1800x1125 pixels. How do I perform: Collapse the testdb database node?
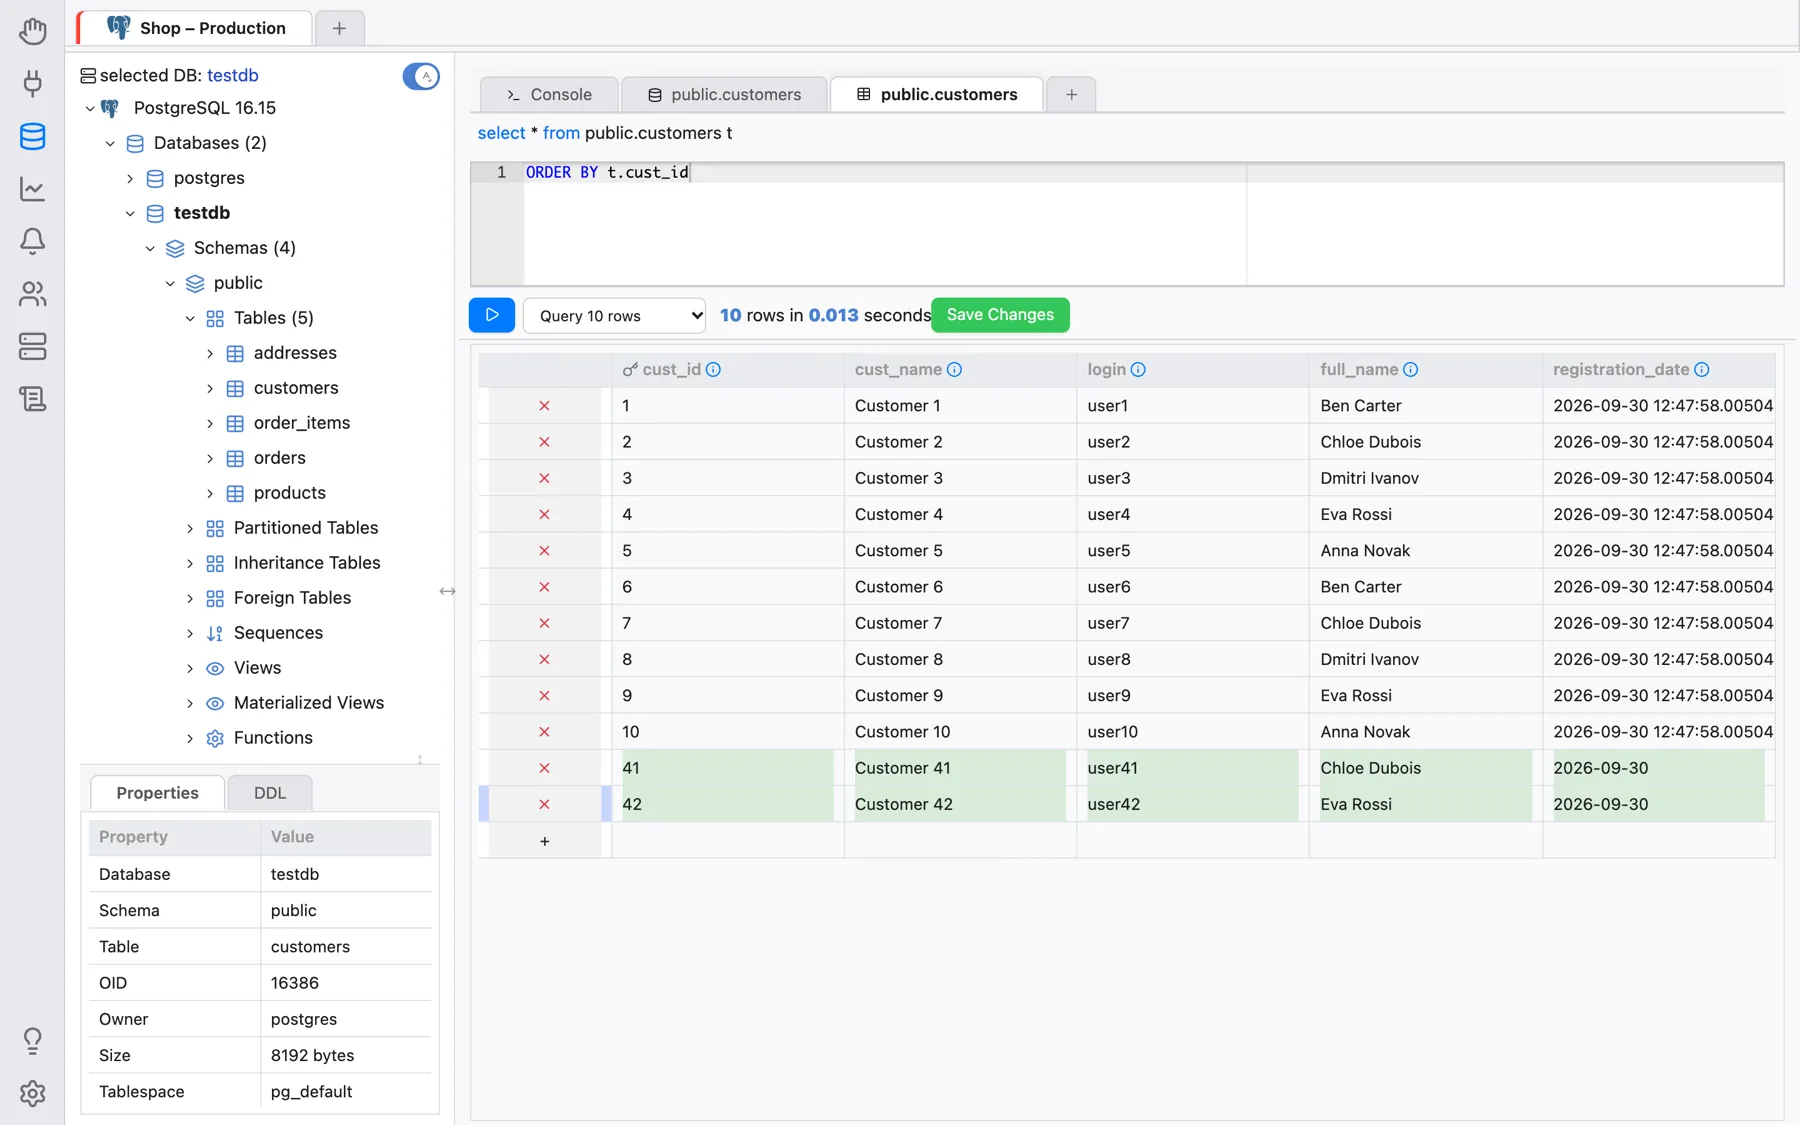[x=130, y=213]
